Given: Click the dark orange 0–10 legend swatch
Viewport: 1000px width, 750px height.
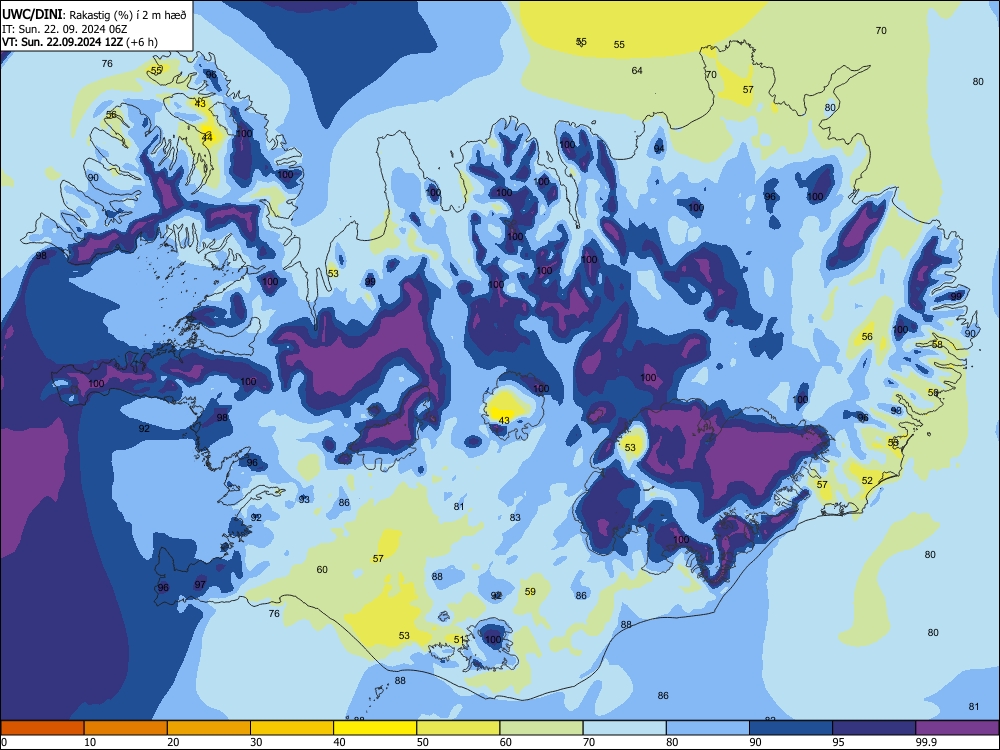Looking at the screenshot, I should [x=42, y=728].
